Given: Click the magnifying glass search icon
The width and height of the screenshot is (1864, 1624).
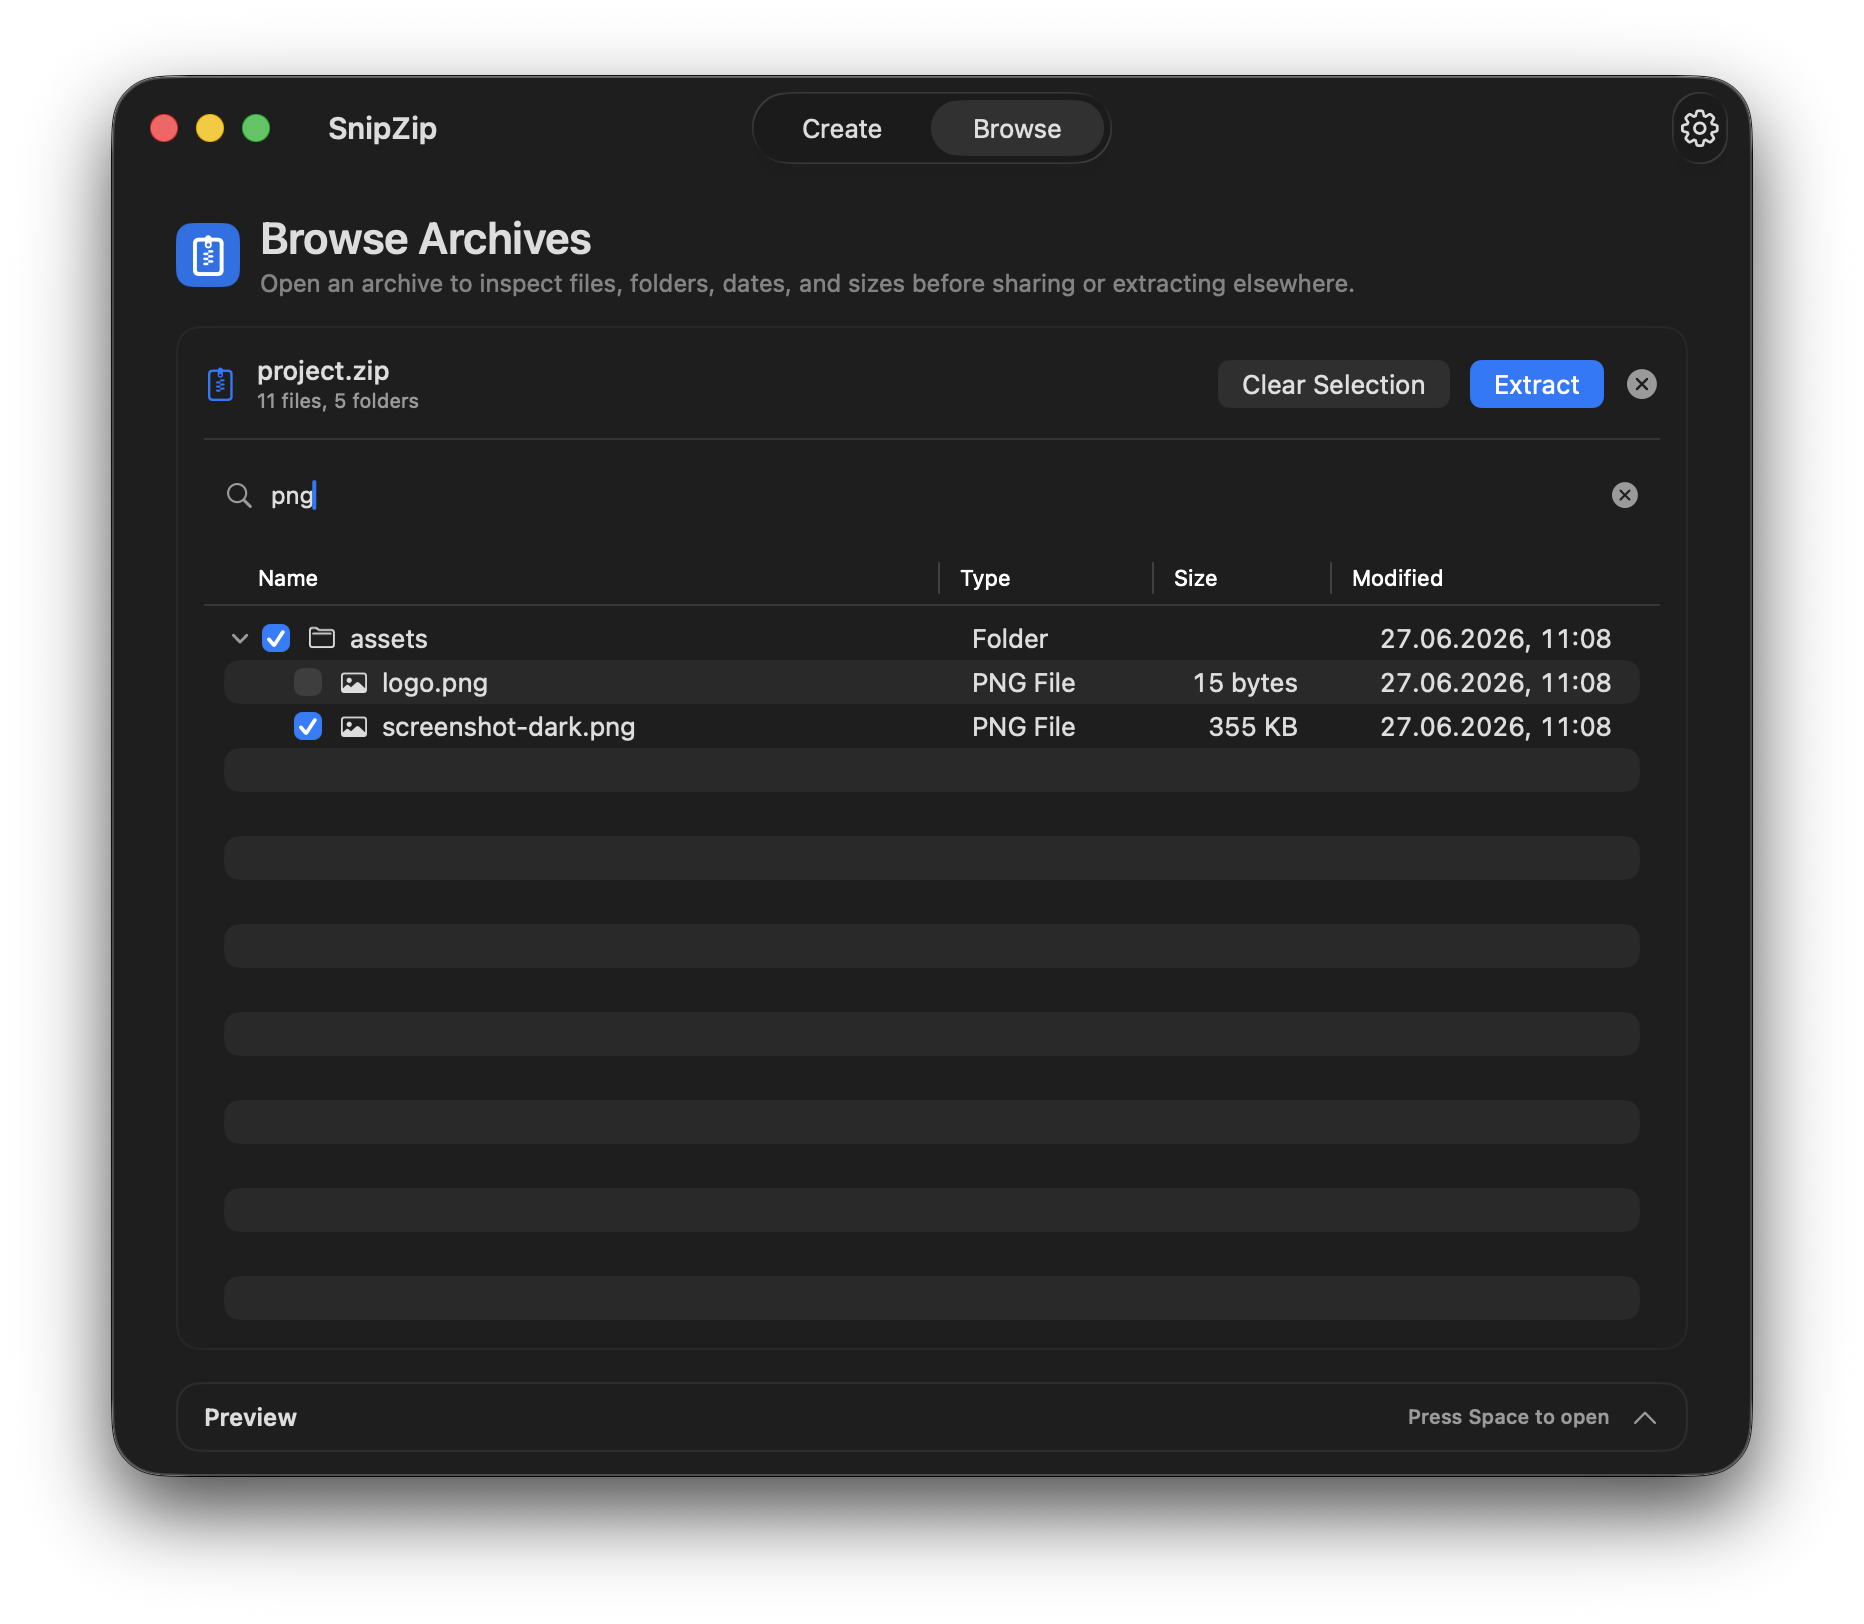Looking at the screenshot, I should coord(239,495).
